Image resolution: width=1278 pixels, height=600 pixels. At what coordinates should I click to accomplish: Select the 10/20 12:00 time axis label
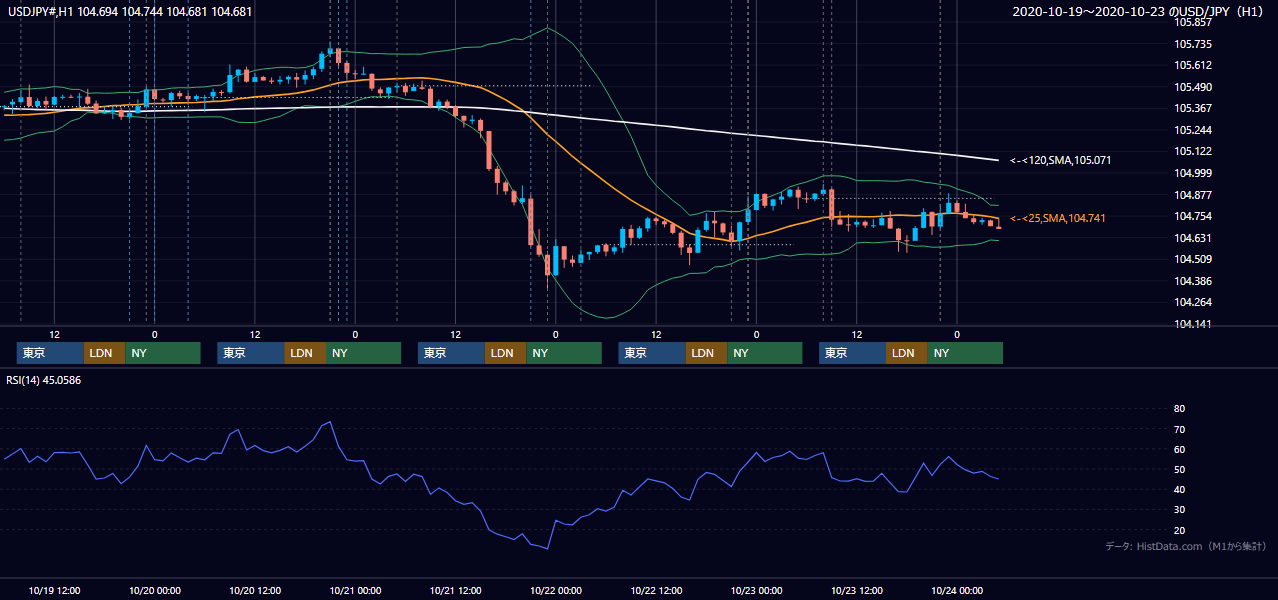pos(255,590)
